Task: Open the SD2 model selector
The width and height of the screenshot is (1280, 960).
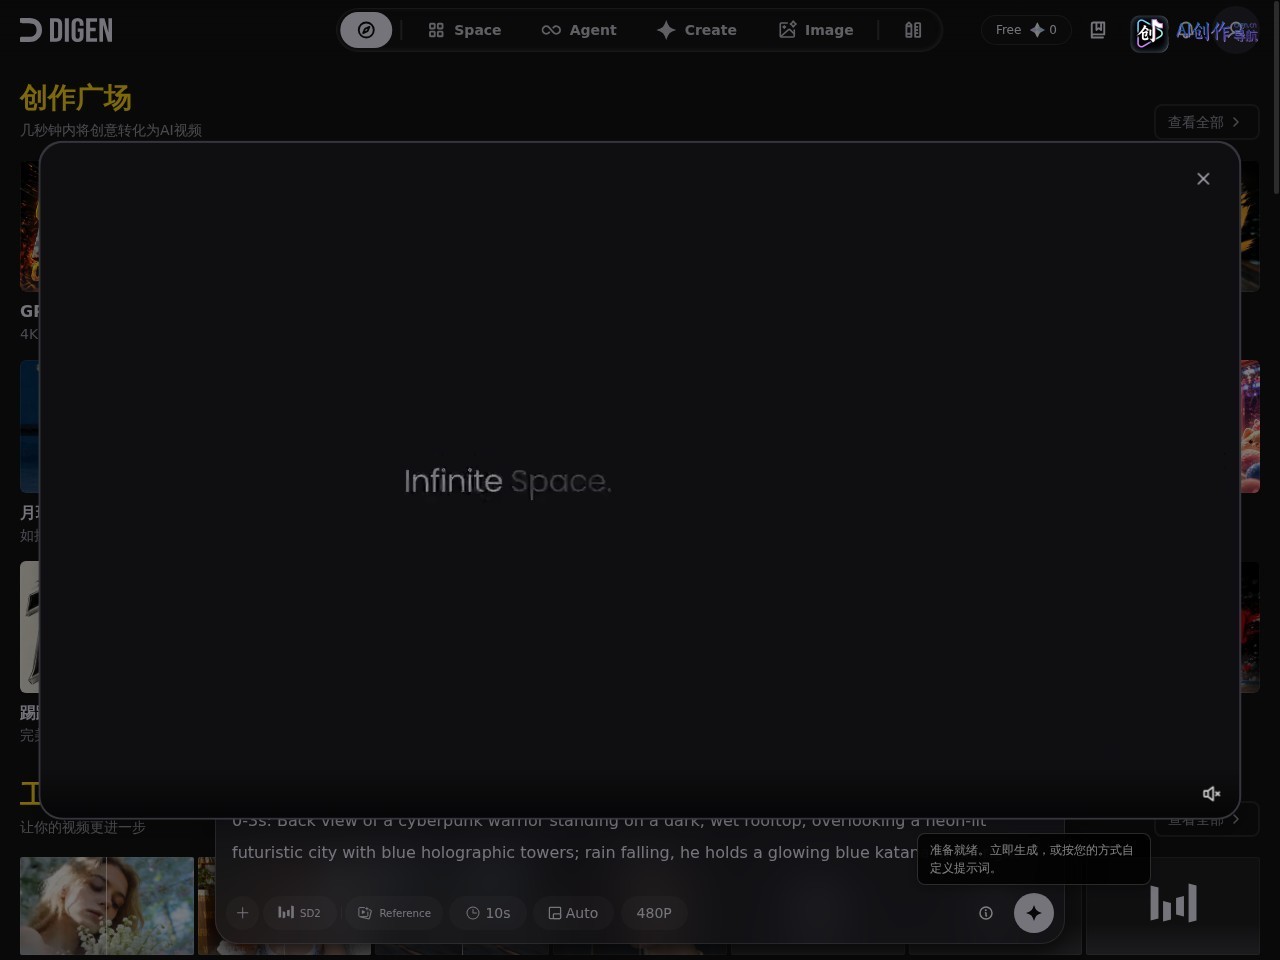Action: [300, 913]
